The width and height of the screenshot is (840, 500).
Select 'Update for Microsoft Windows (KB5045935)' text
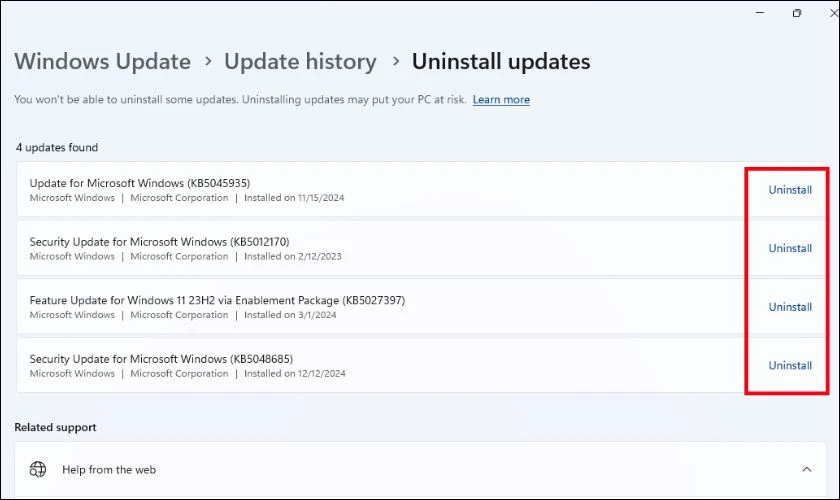(x=140, y=183)
